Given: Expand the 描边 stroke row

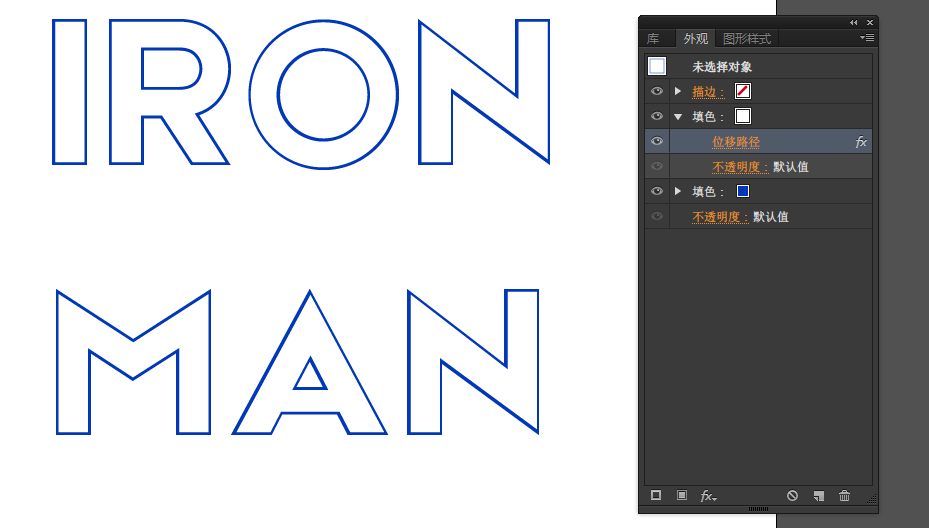Looking at the screenshot, I should click(678, 91).
